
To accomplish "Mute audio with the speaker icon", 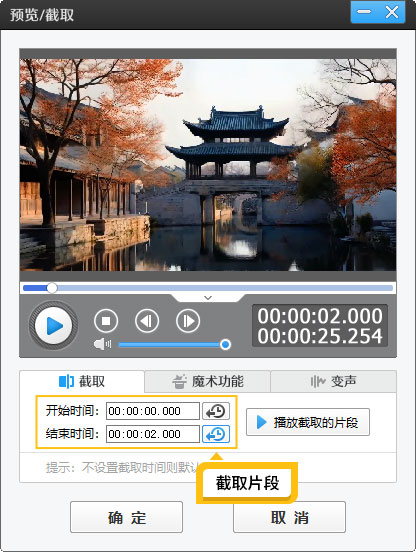I will click(x=102, y=344).
